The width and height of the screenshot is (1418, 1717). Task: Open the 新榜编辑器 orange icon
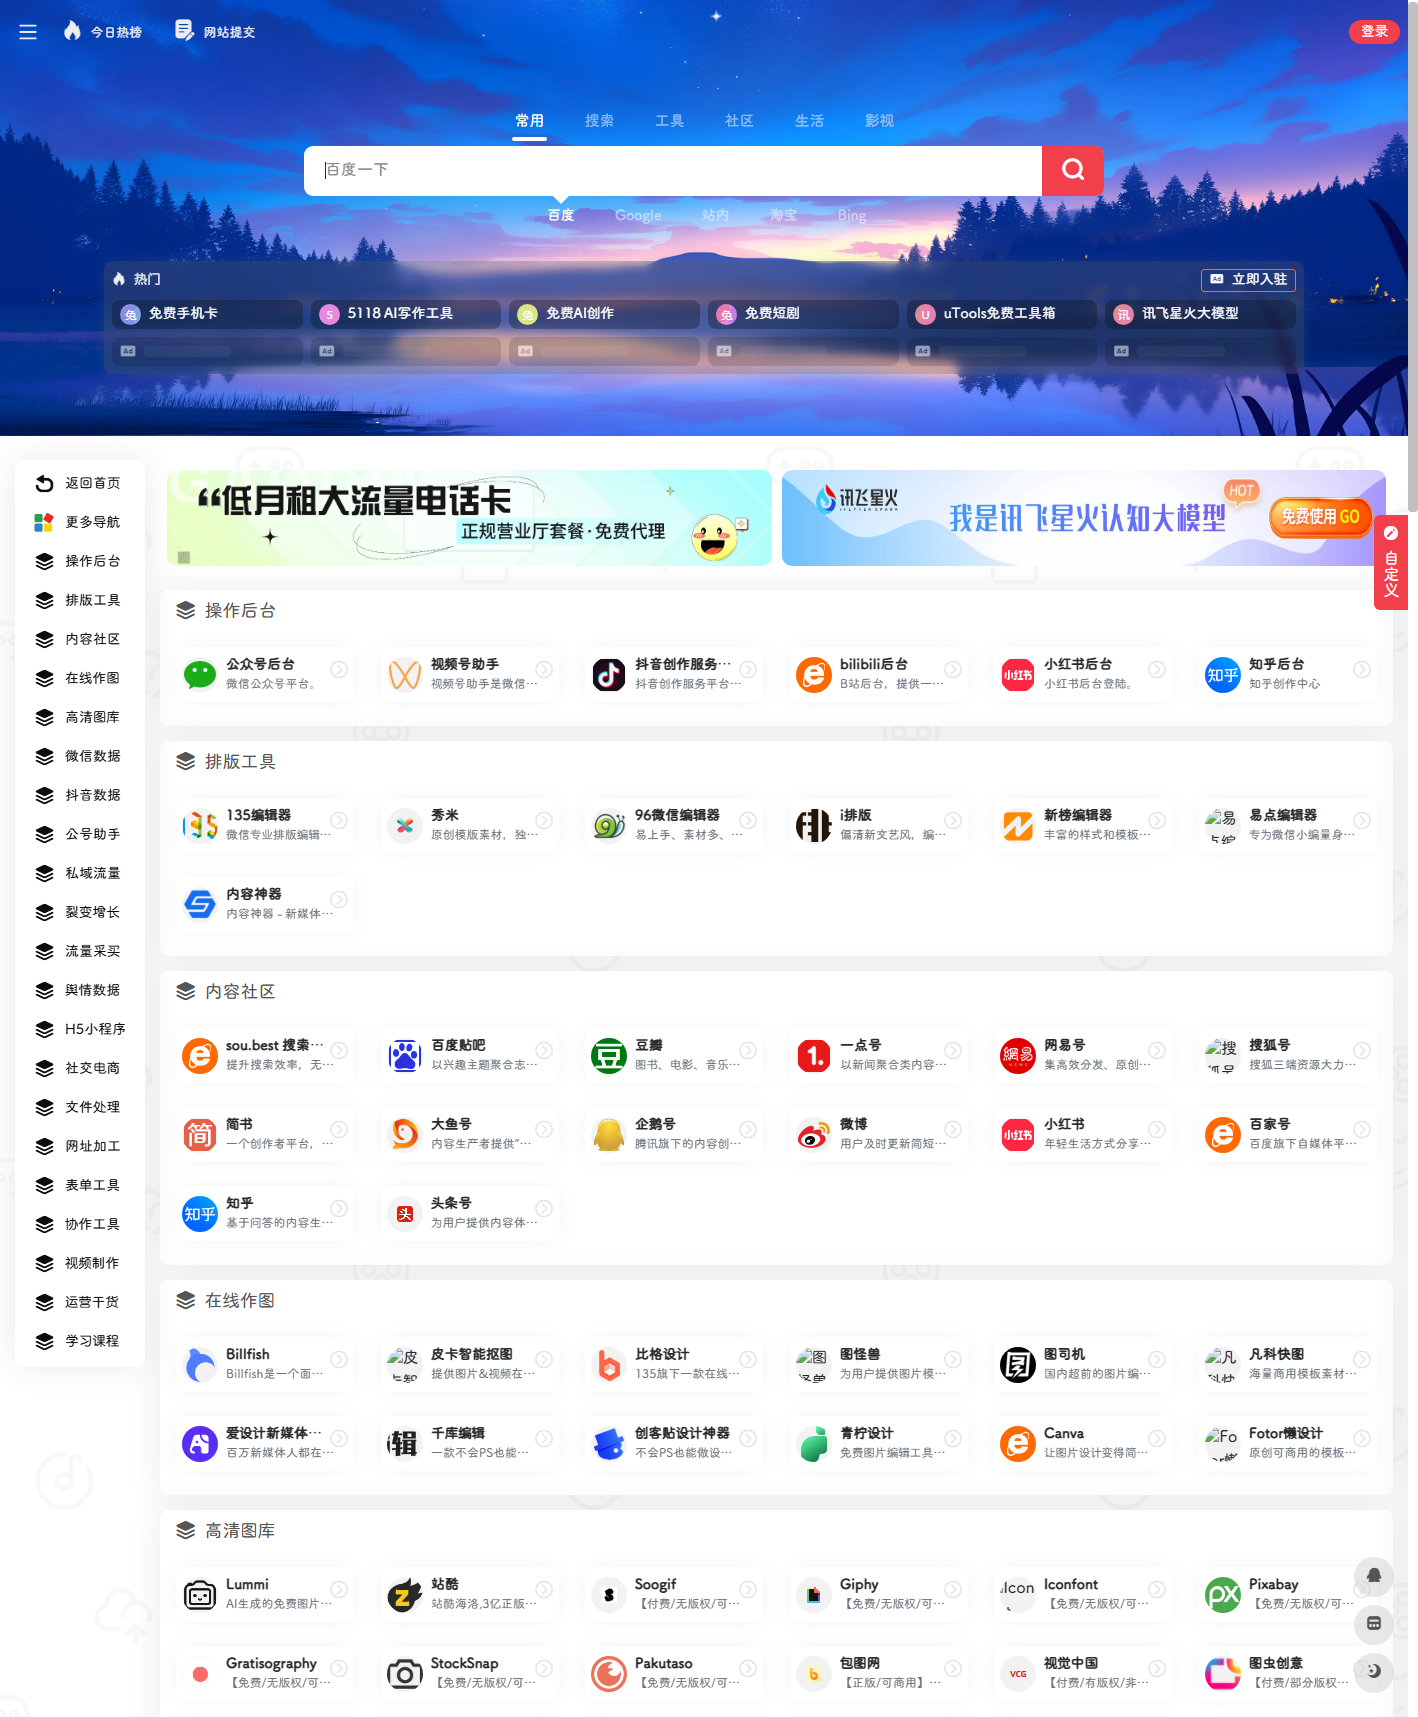[x=1018, y=825]
